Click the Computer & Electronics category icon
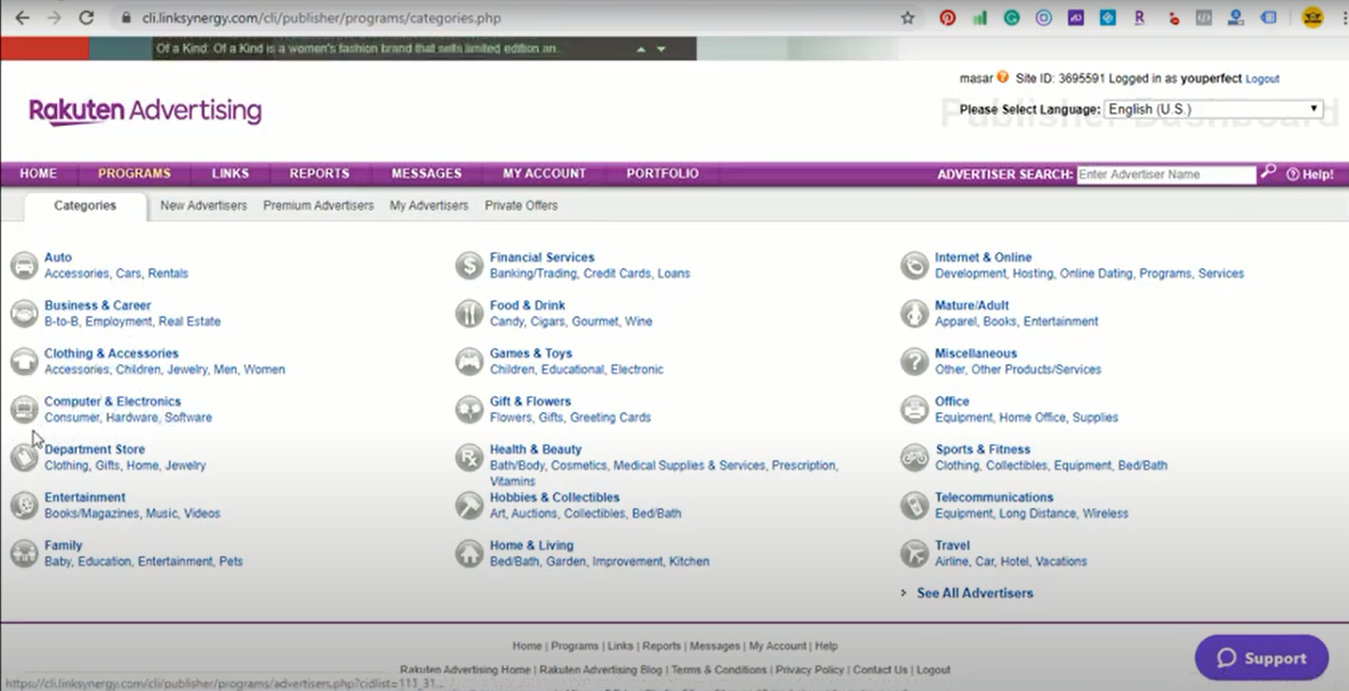This screenshot has height=691, width=1349. coord(24,410)
